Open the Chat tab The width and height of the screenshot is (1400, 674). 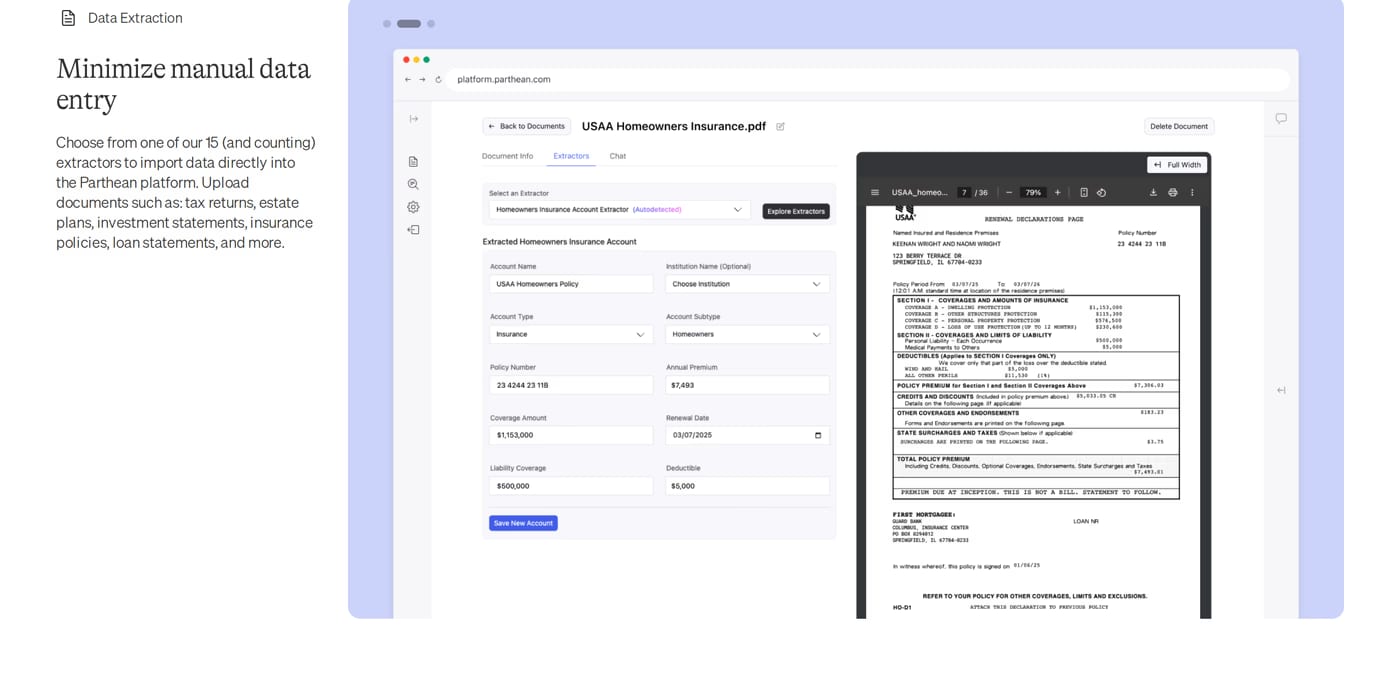click(x=618, y=156)
